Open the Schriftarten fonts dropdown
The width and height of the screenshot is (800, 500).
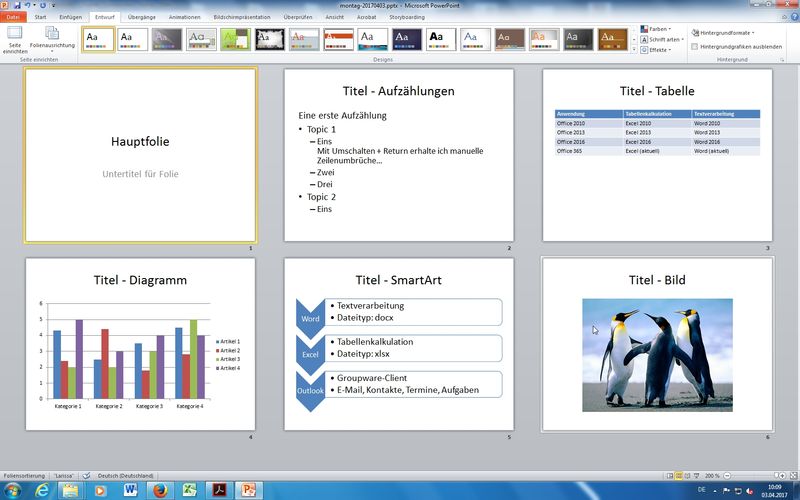pos(662,39)
